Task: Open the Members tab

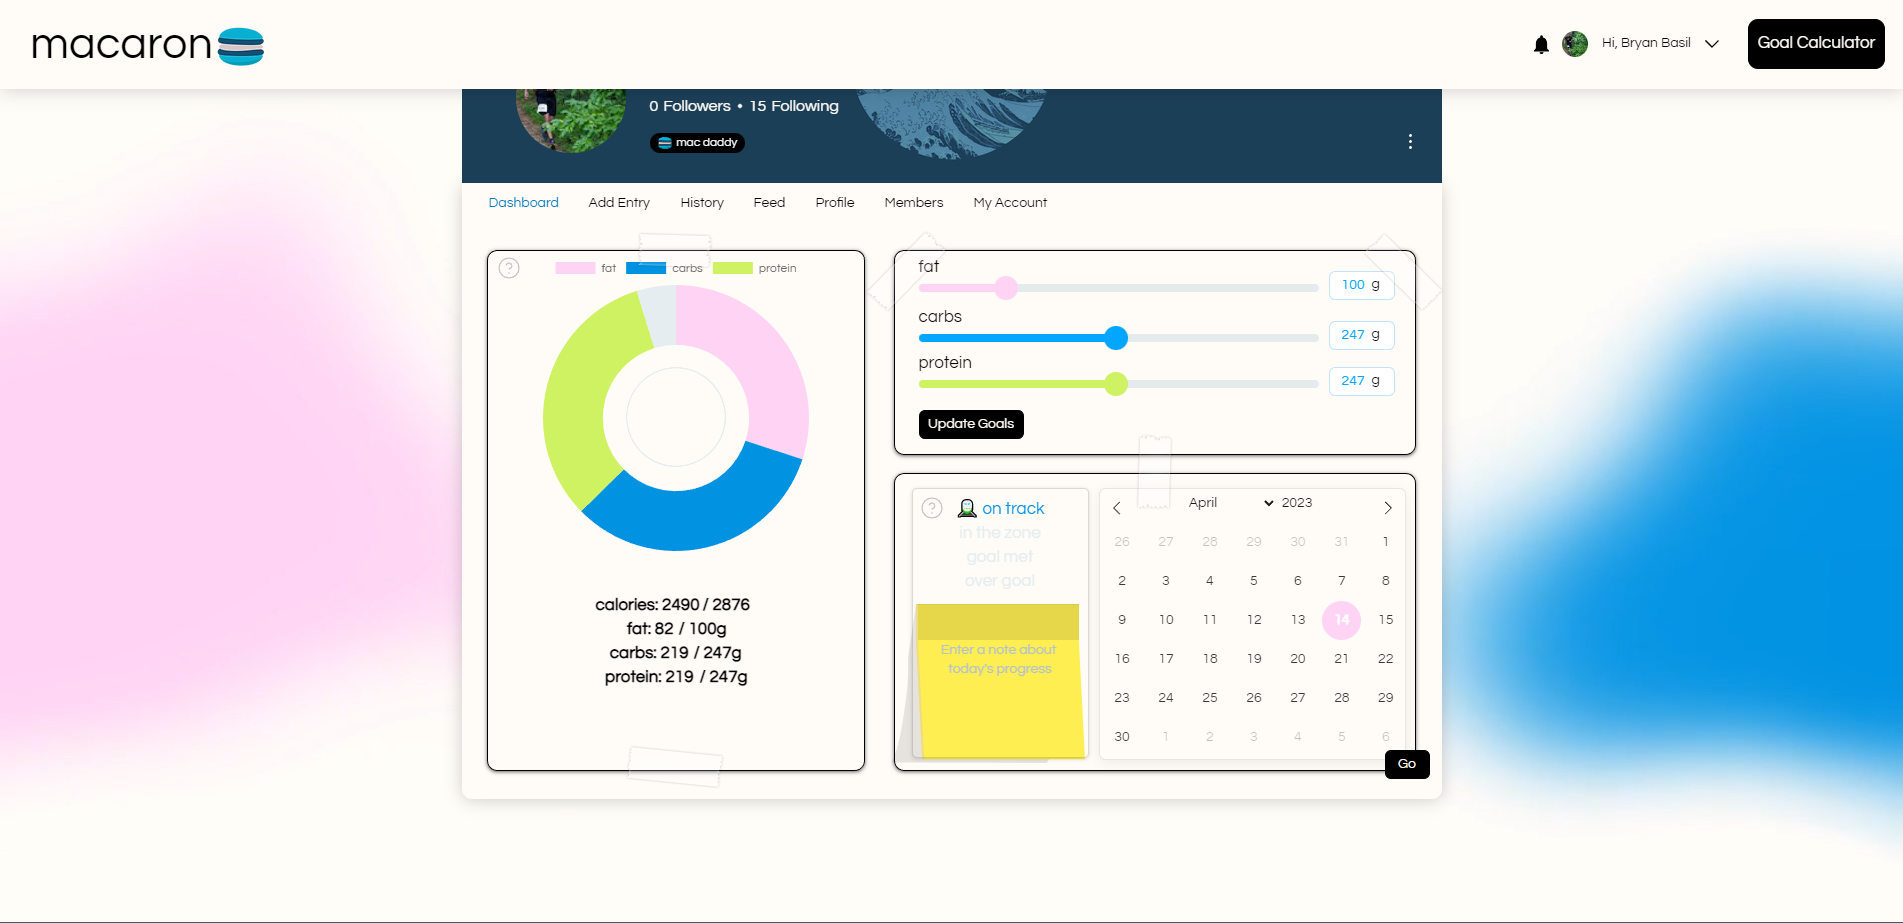Action: coord(914,202)
